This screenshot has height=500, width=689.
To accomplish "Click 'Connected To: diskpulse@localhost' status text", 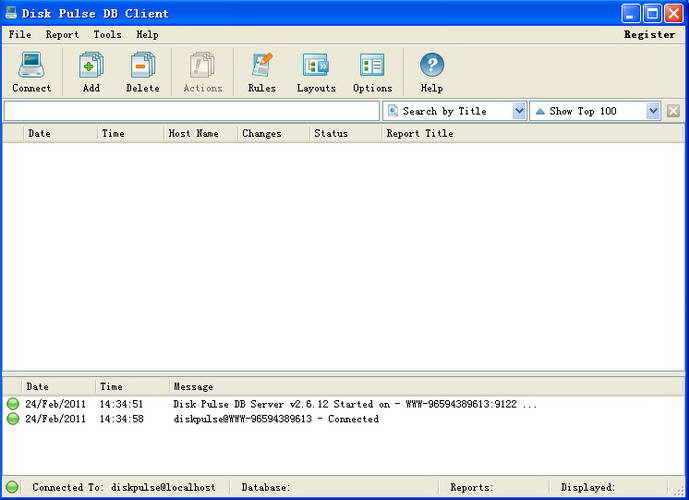I will [x=124, y=487].
